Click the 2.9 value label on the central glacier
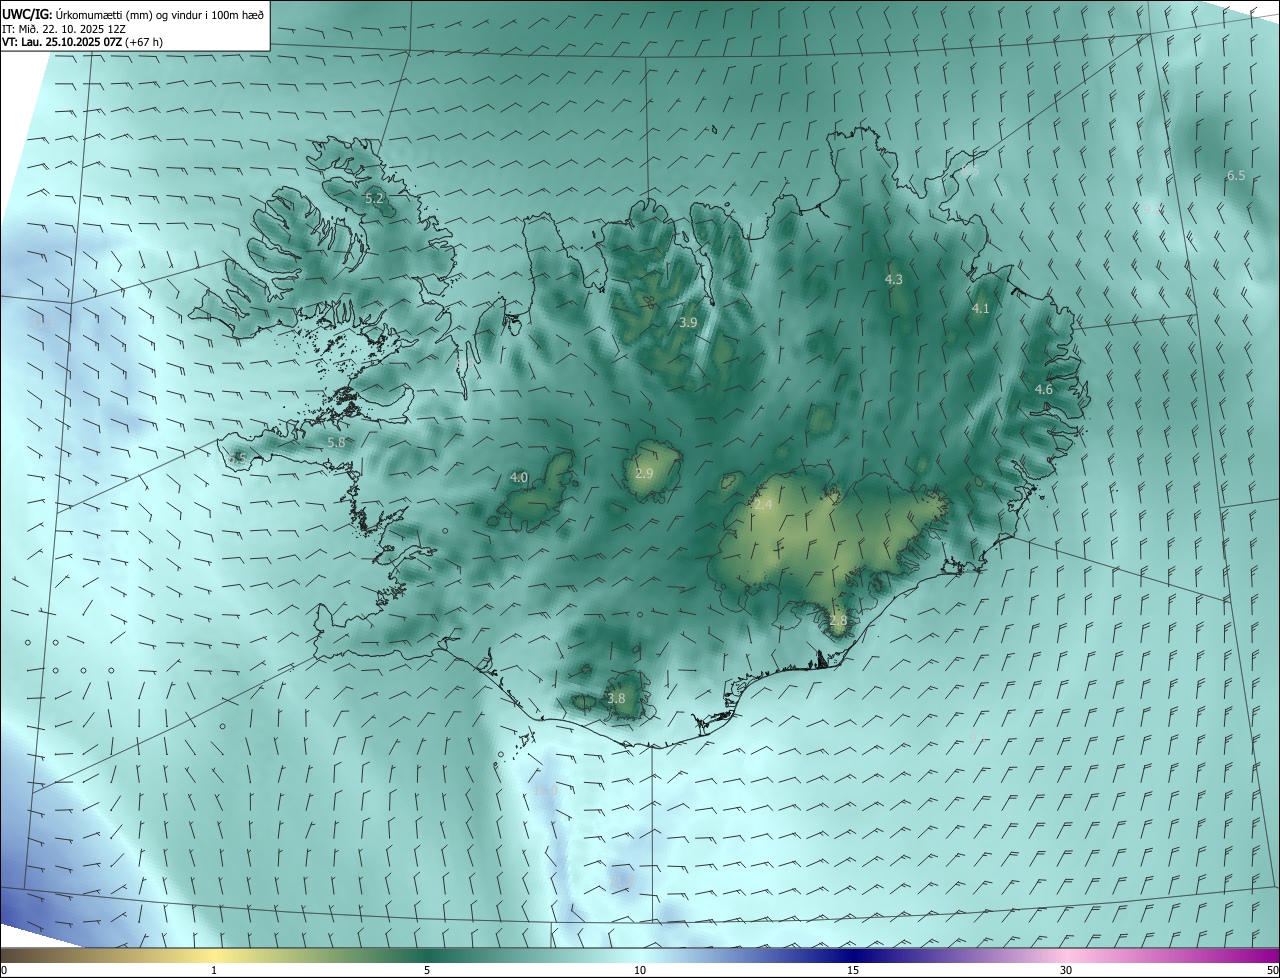The height and width of the screenshot is (978, 1280). [x=644, y=473]
